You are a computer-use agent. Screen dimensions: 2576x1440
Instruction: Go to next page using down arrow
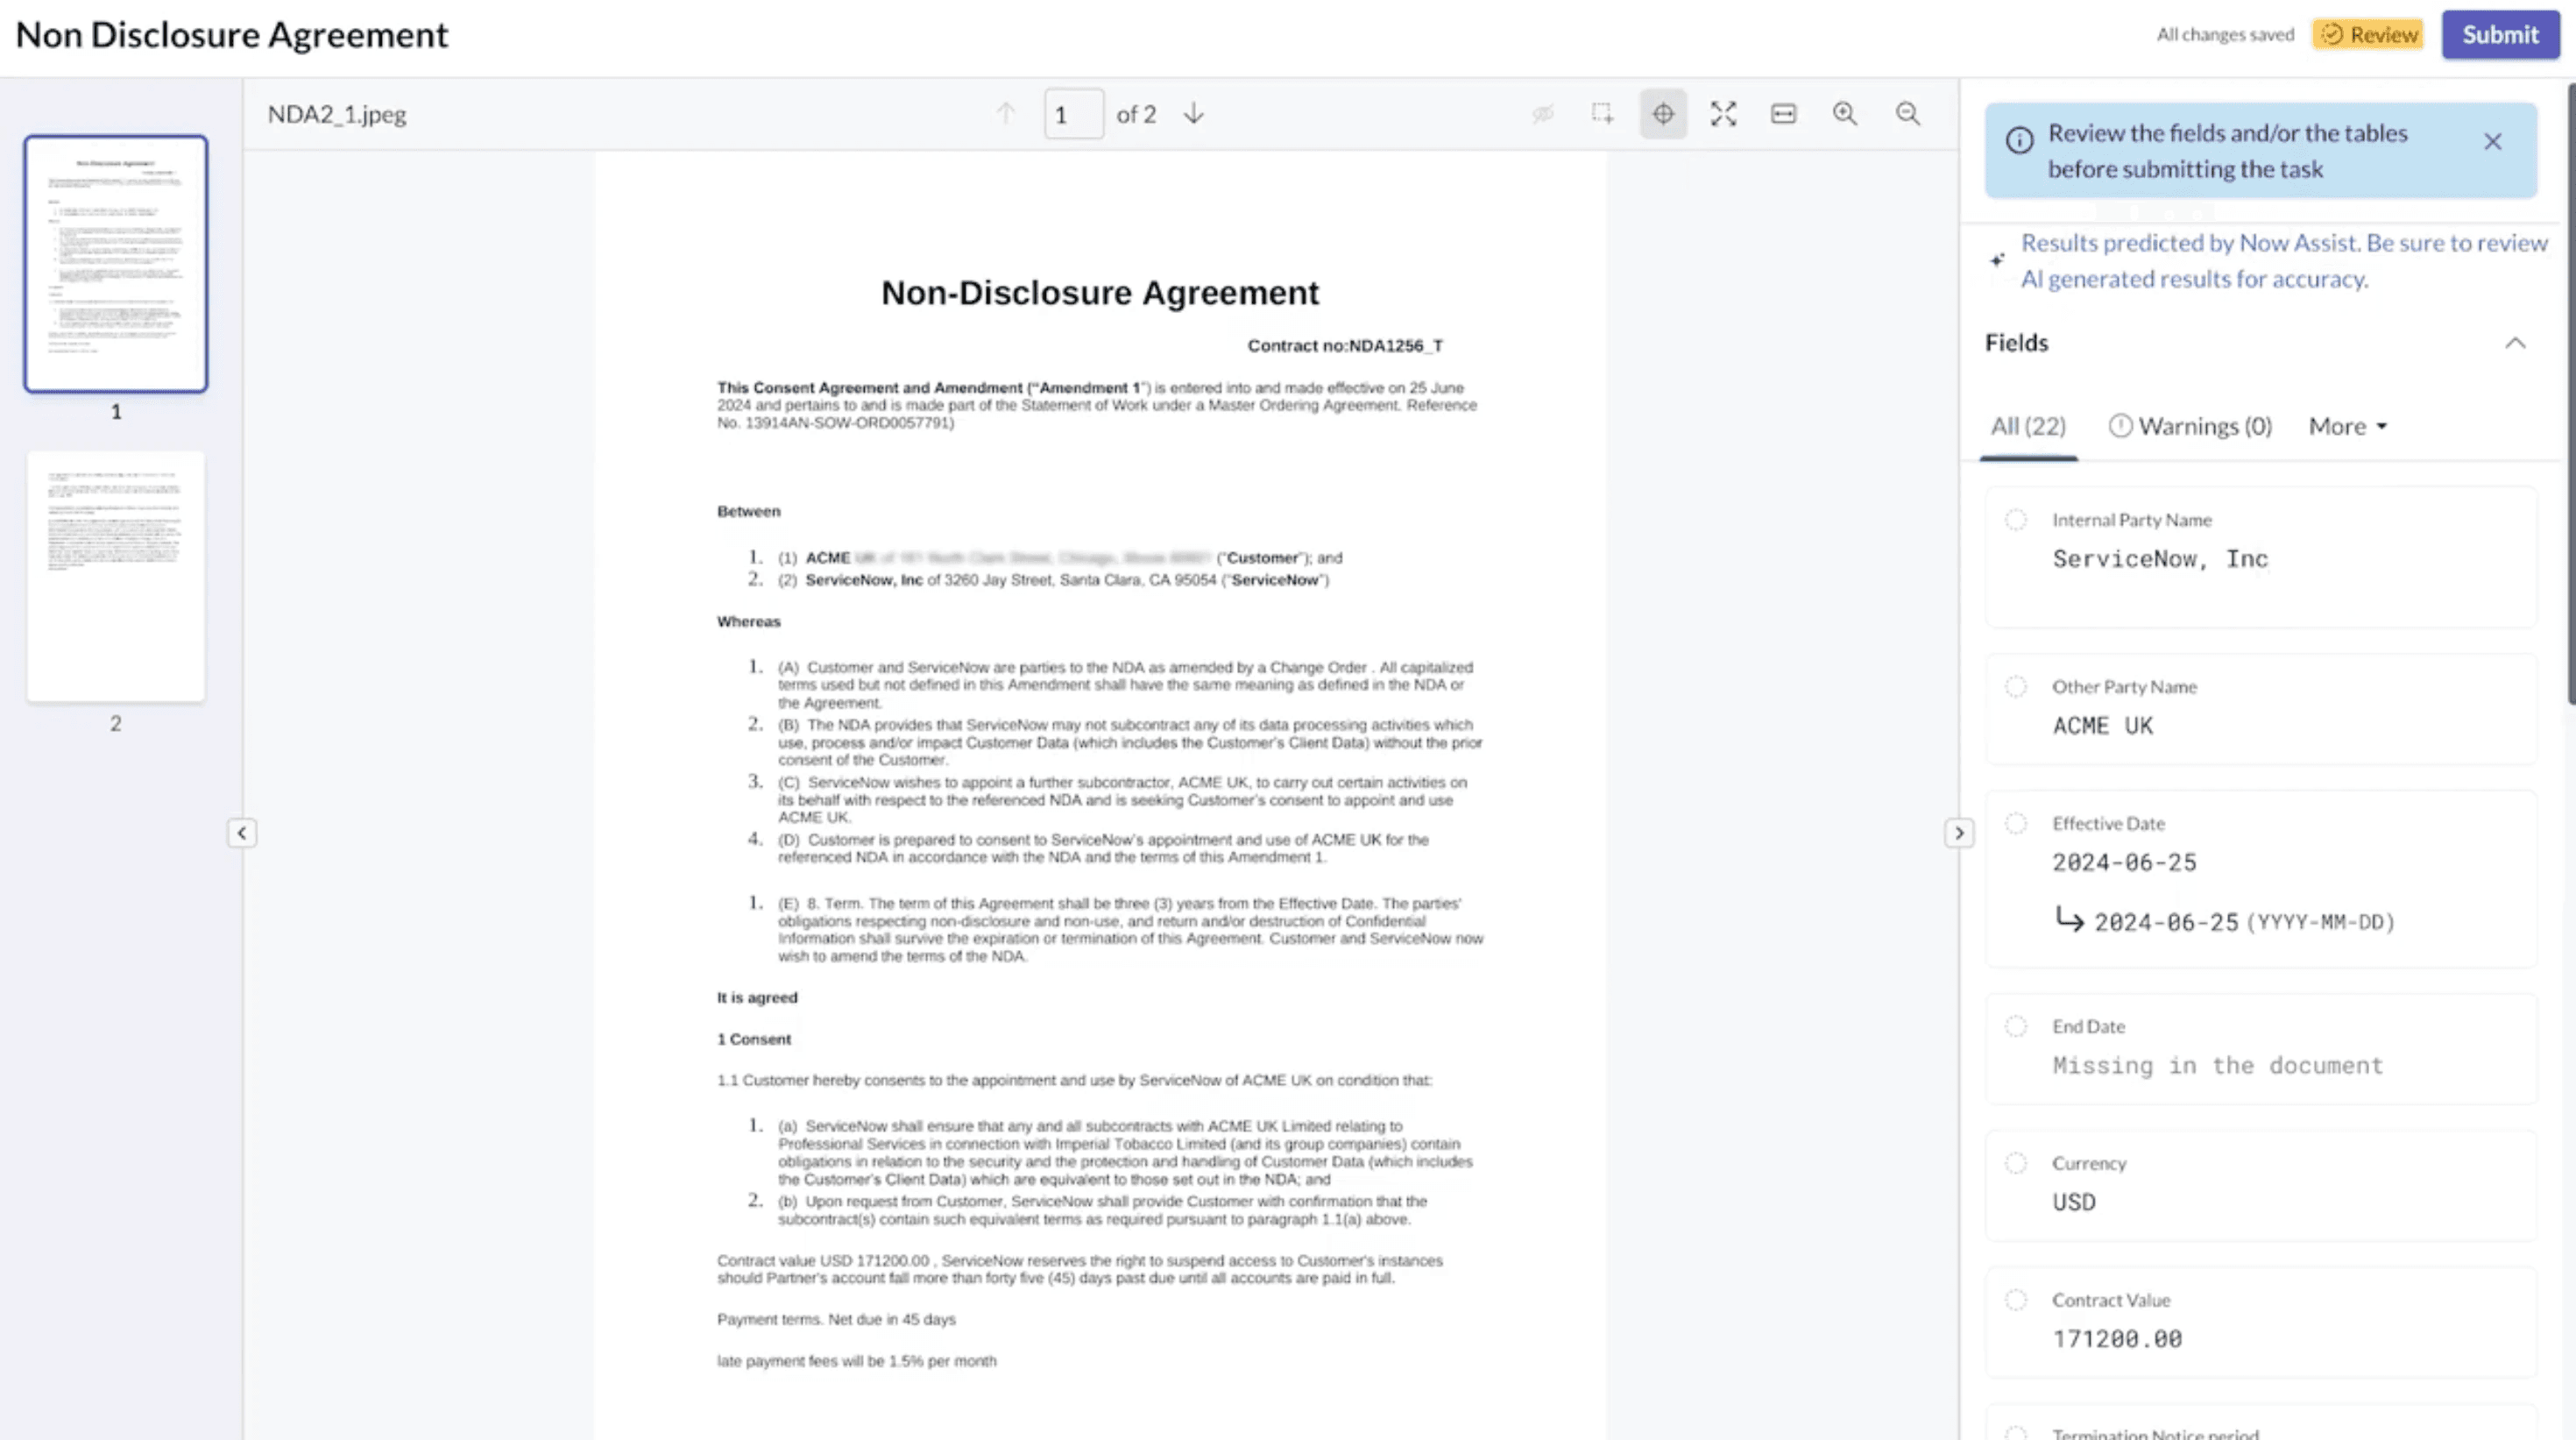click(1194, 114)
